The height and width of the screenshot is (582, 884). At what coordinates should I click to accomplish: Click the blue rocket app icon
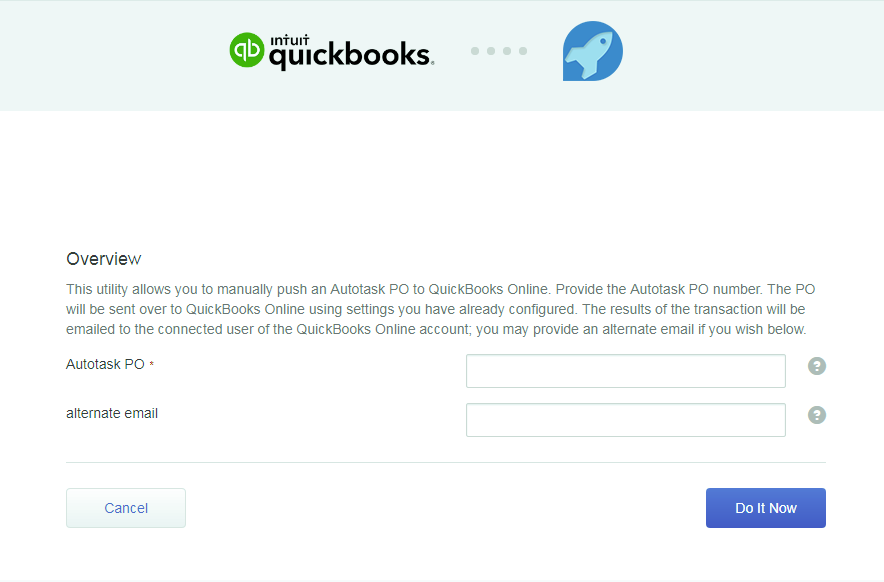point(593,51)
